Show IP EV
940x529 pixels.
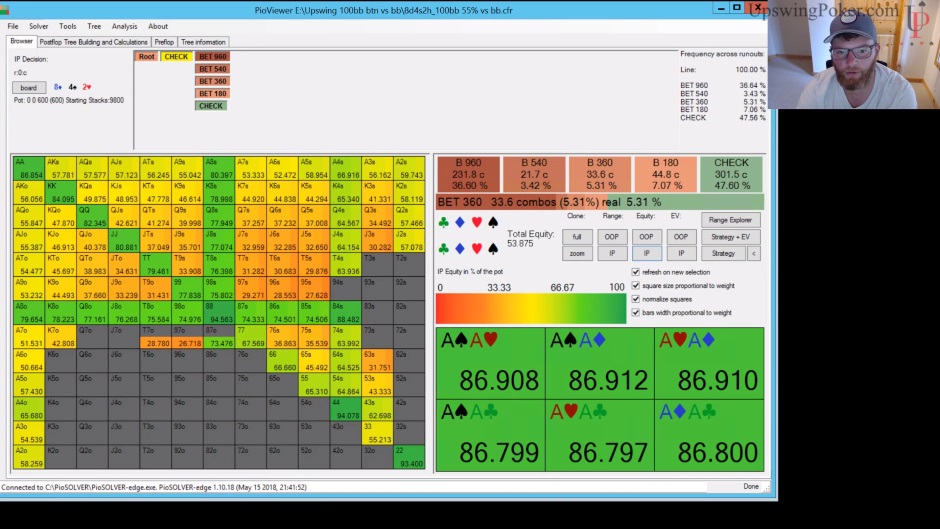click(681, 254)
